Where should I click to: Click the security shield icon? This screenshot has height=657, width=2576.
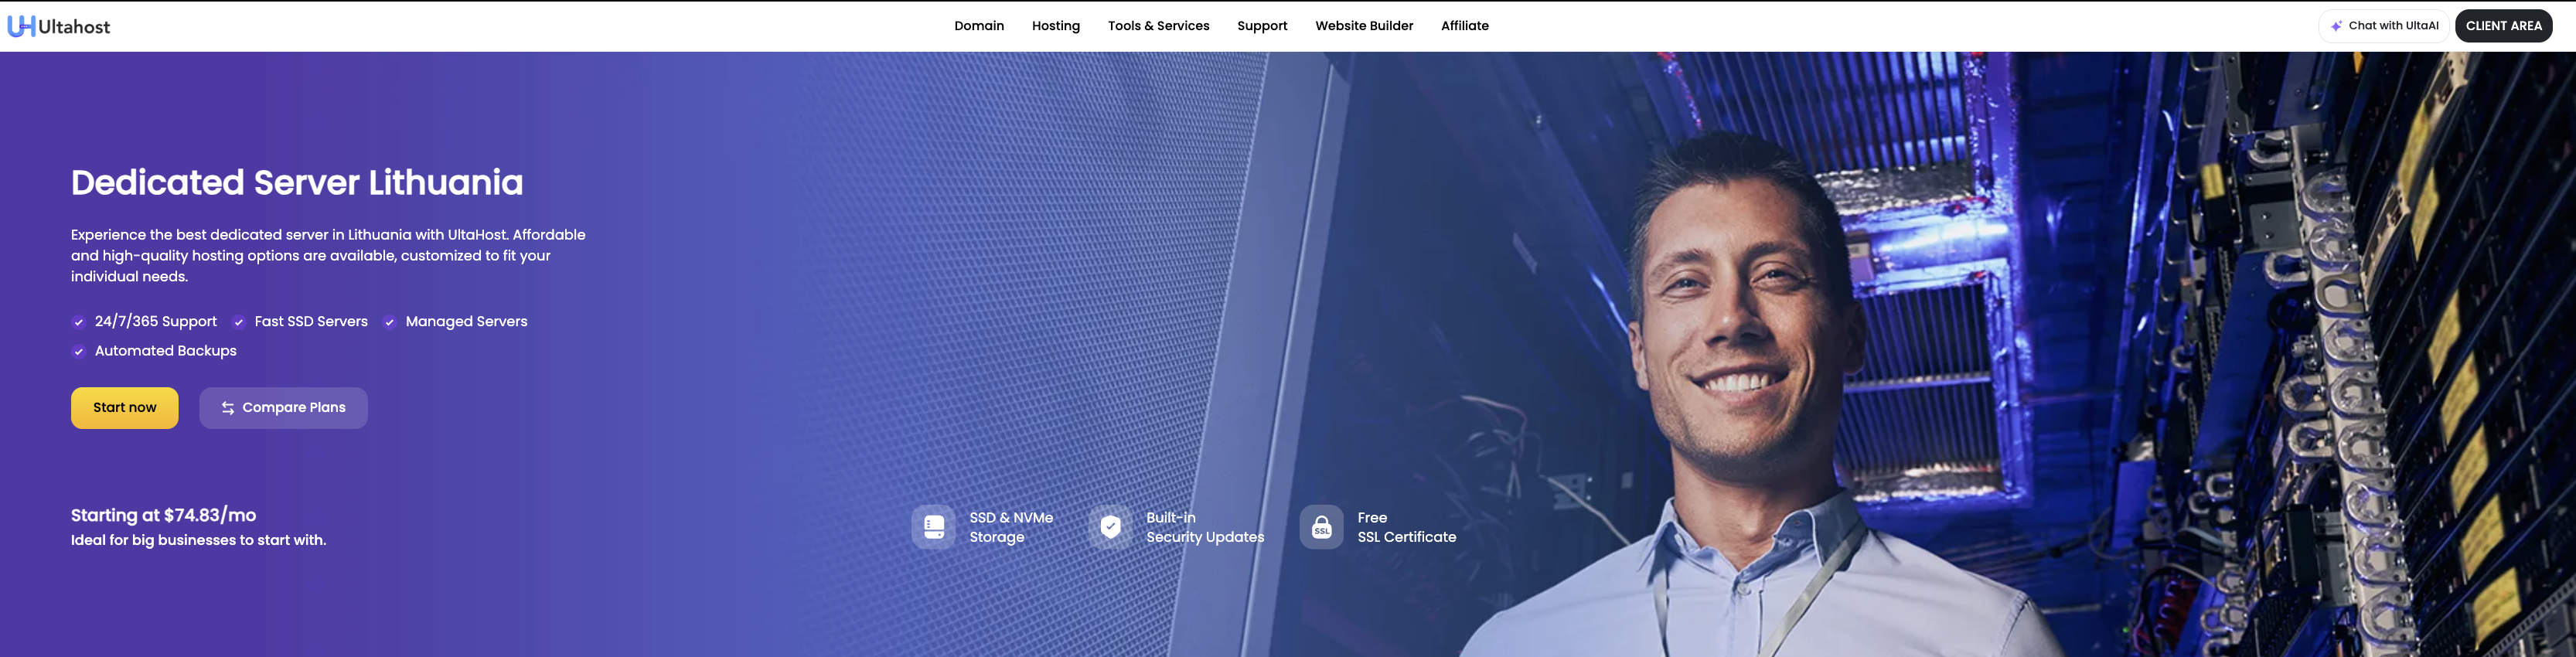pyautogui.click(x=1111, y=527)
